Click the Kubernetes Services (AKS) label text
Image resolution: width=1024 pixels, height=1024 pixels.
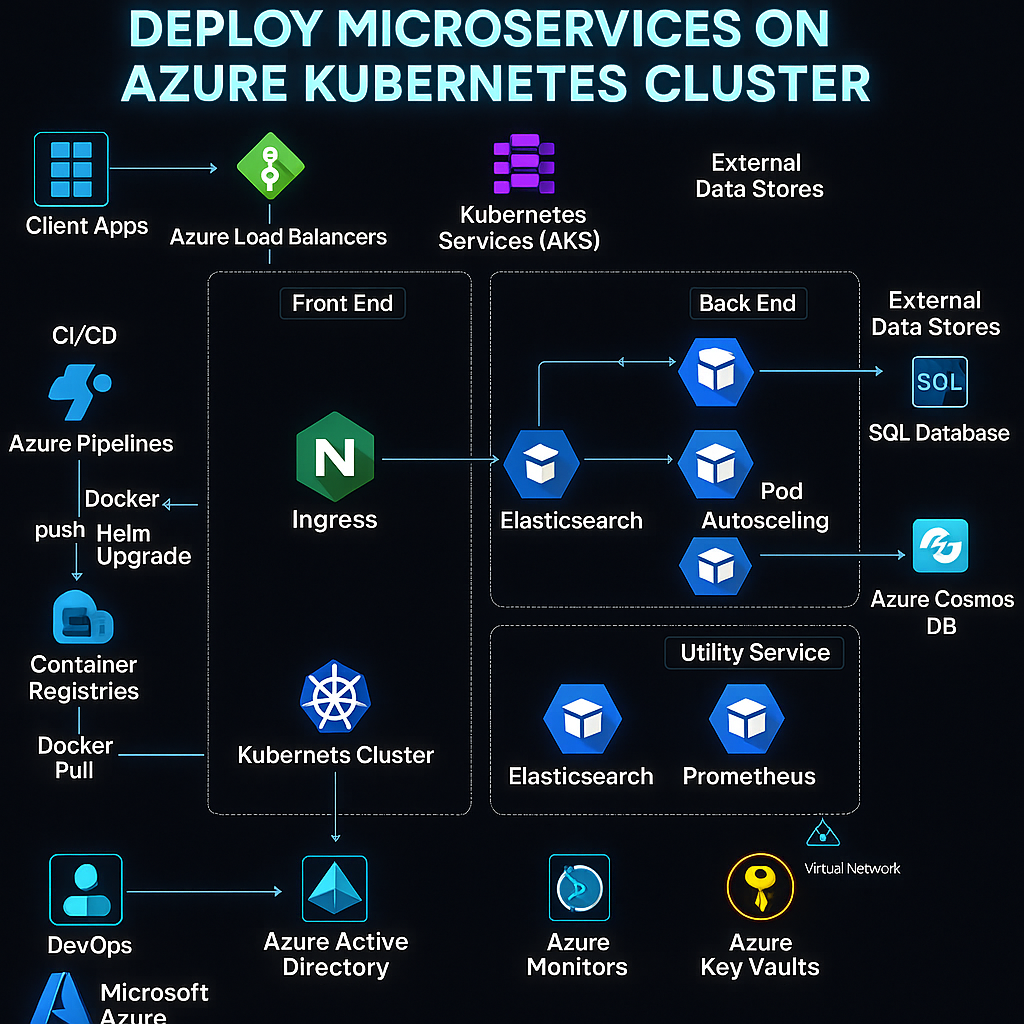click(519, 228)
